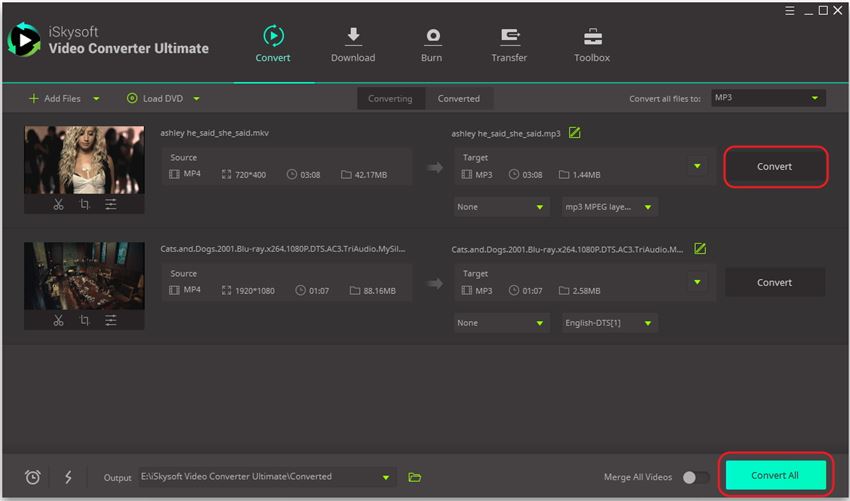This screenshot has width=850, height=501.
Task: Click the crop icon under first video
Action: pyautogui.click(x=84, y=204)
